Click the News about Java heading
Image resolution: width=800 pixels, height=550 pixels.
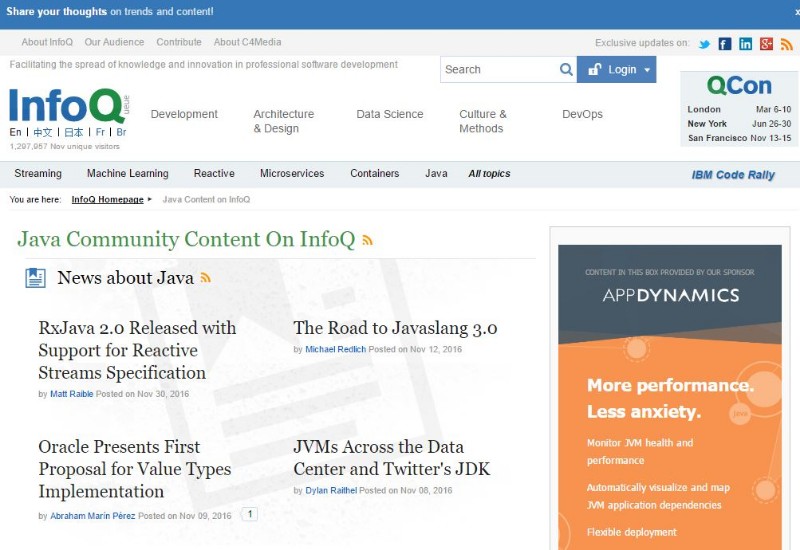pos(126,278)
